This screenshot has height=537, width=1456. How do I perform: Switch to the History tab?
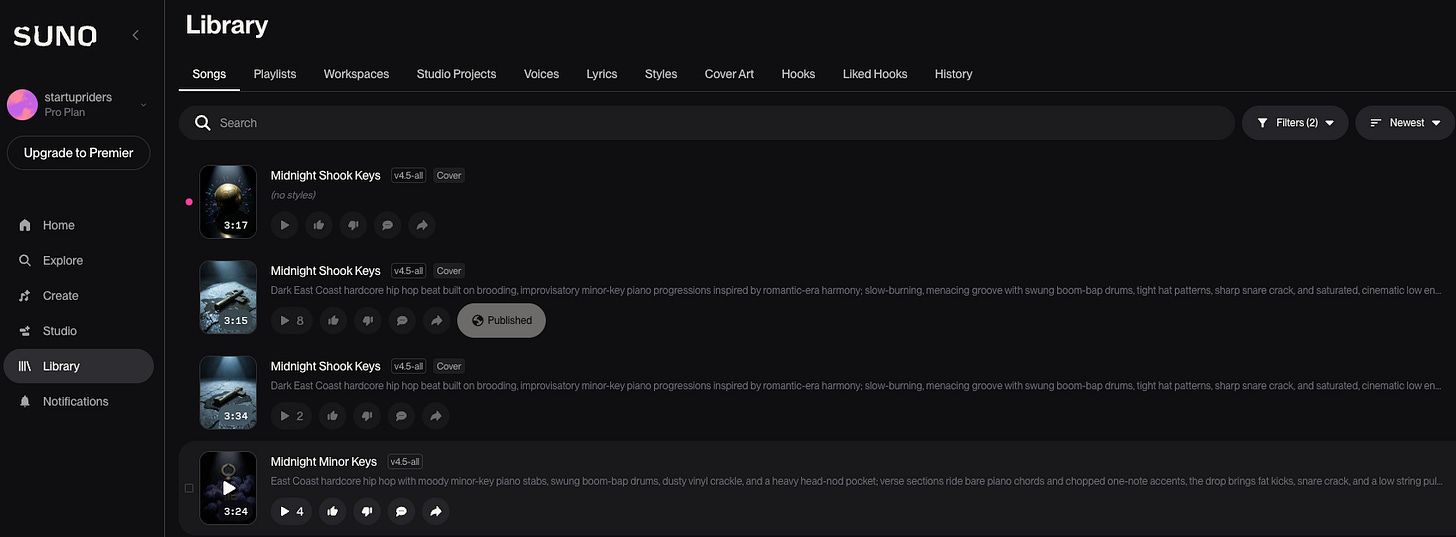(x=953, y=74)
